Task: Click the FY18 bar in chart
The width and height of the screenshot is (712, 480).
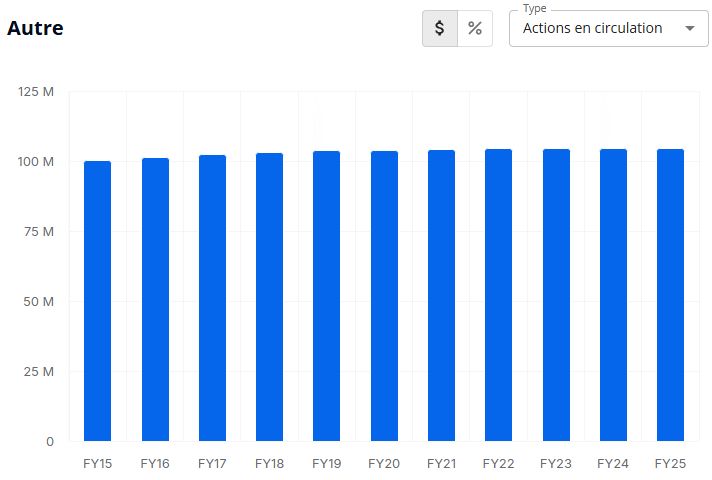Action: pyautogui.click(x=270, y=297)
